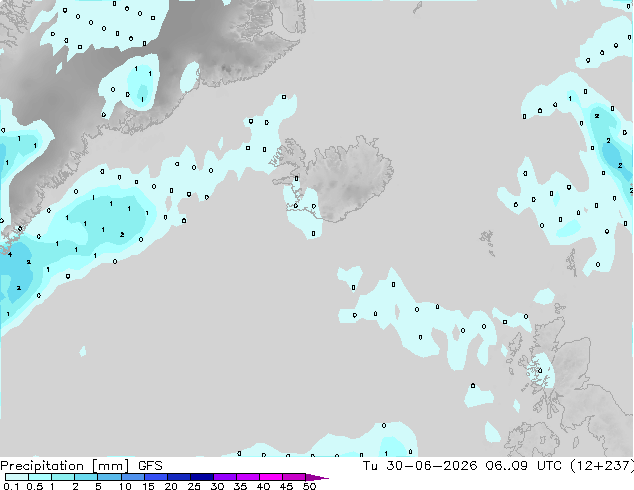Screen dimensions: 634x490
Task: Click the 15–20 mm legend color
Action: (155, 477)
